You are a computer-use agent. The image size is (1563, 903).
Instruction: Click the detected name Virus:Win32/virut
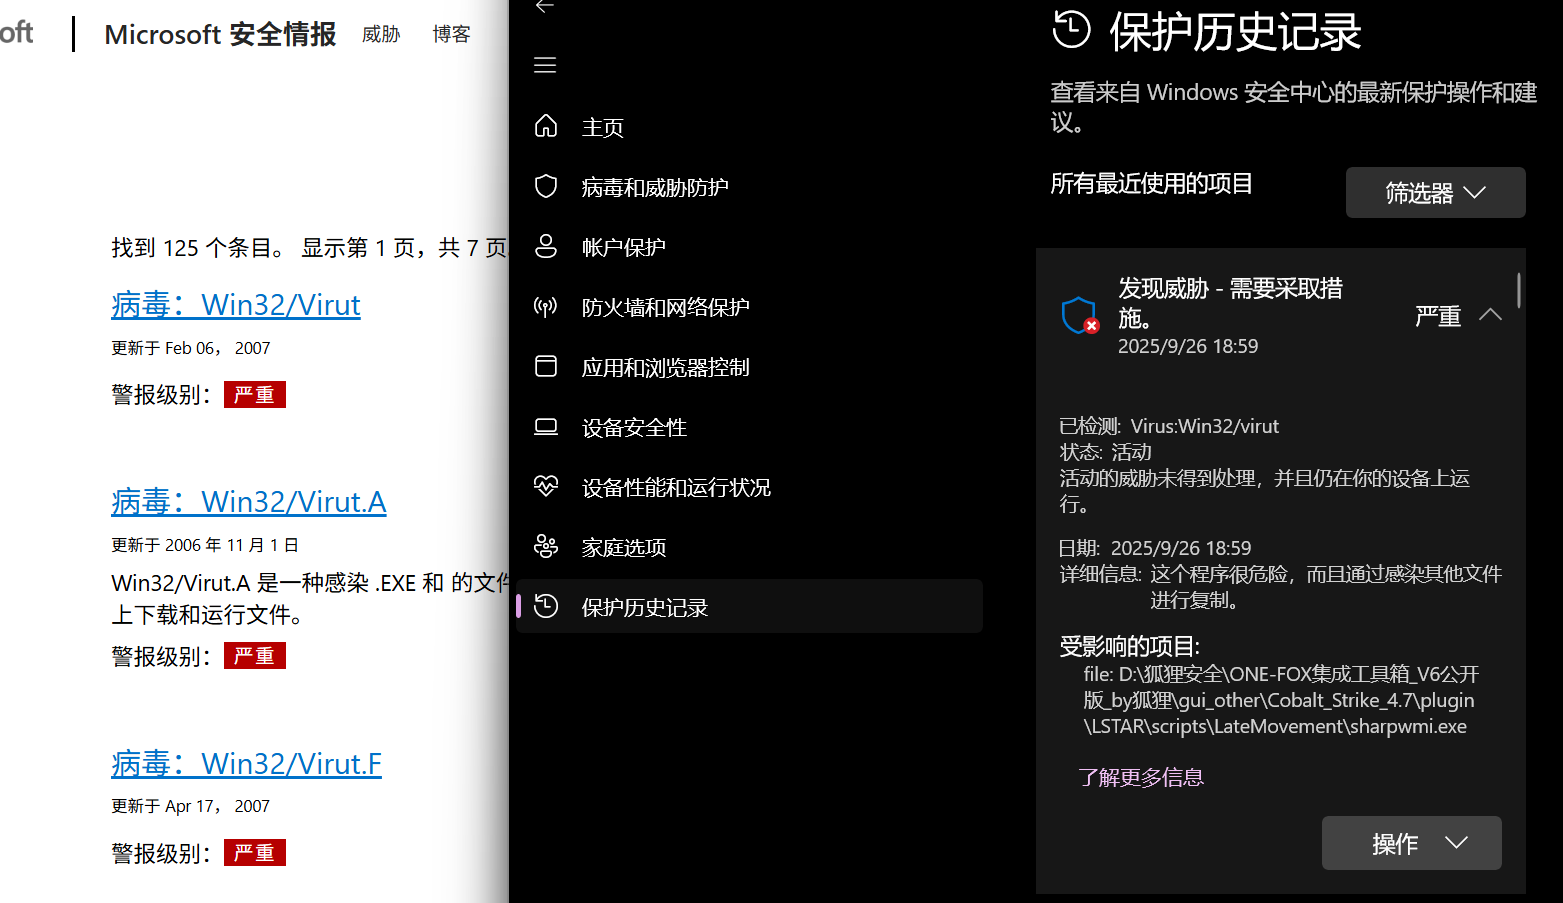point(1204,426)
